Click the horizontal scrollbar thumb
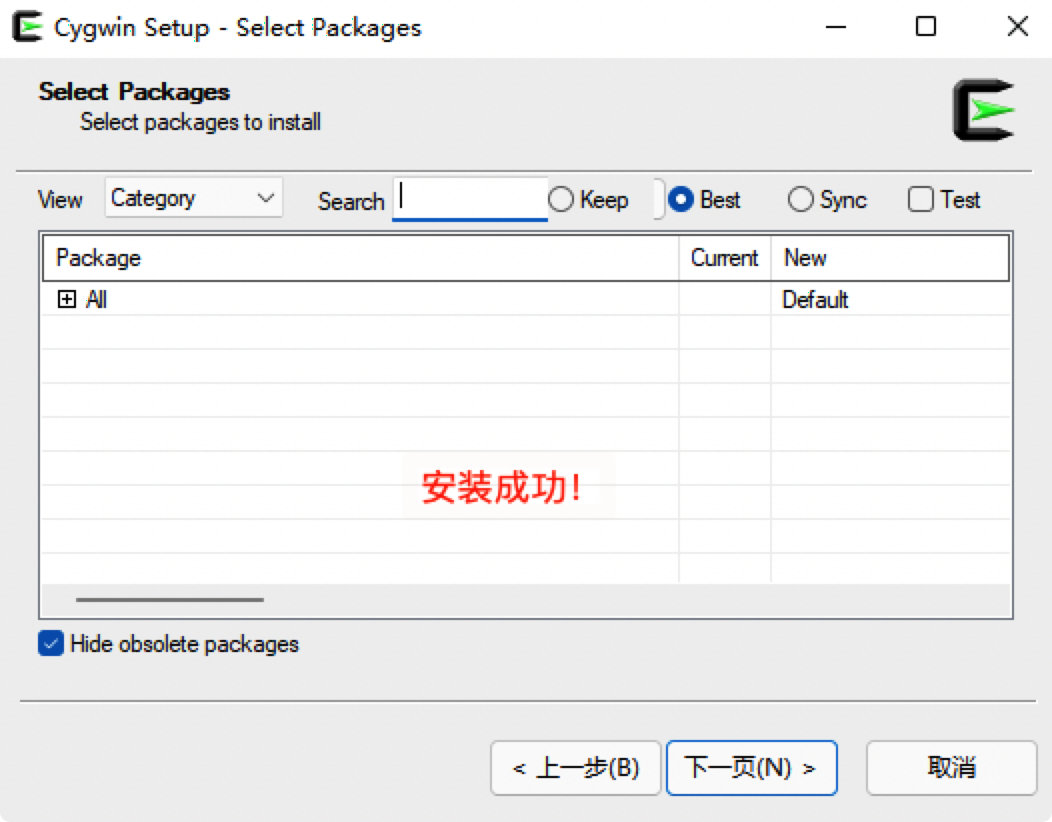 pyautogui.click(x=170, y=600)
